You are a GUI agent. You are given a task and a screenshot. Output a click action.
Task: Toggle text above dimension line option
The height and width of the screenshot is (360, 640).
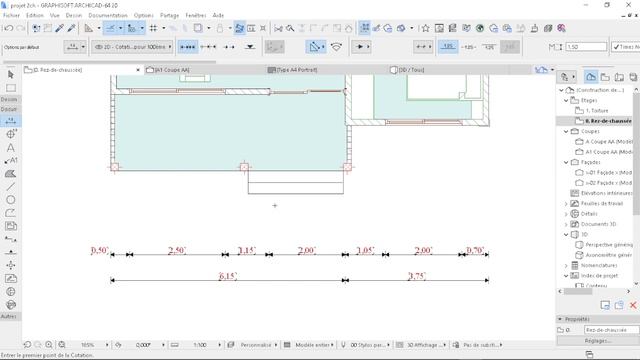pos(448,47)
